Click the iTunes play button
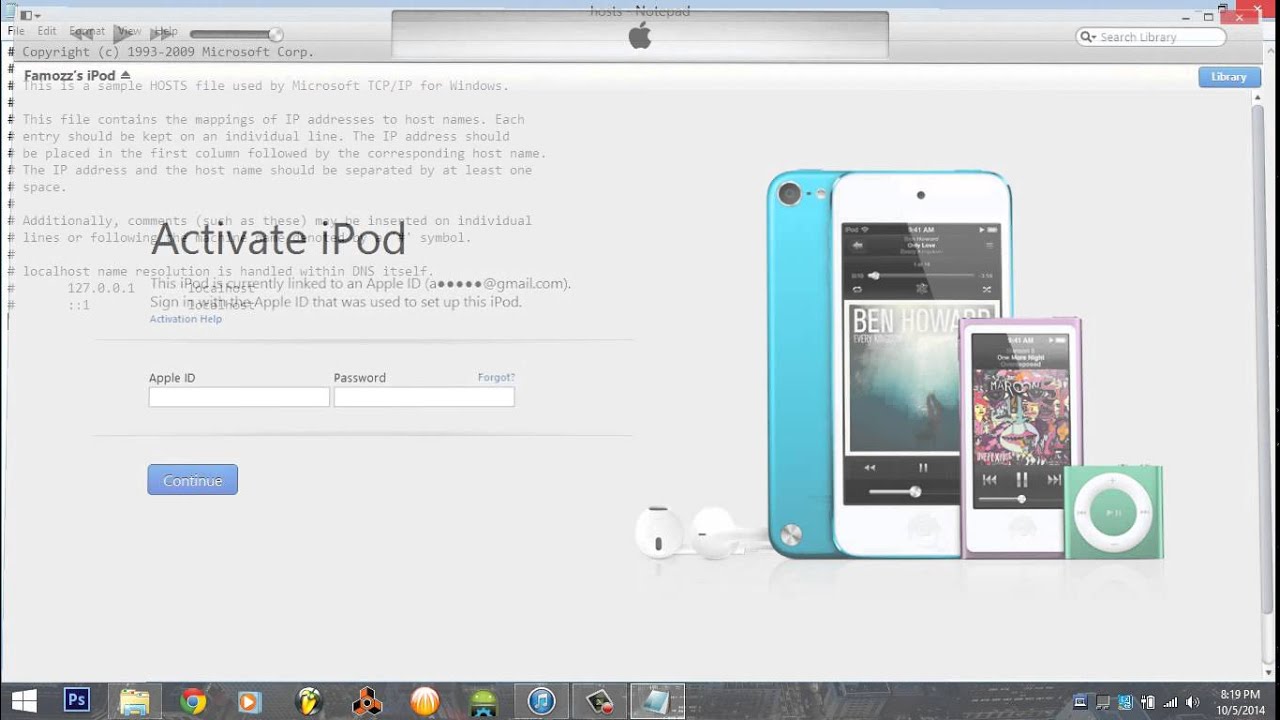Image resolution: width=1280 pixels, height=720 pixels. pos(123,34)
